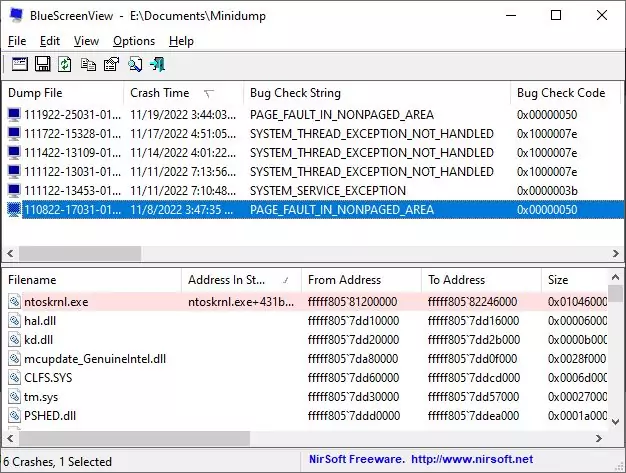Maximize the BlueScreenView window
The width and height of the screenshot is (626, 473).
pos(556,15)
